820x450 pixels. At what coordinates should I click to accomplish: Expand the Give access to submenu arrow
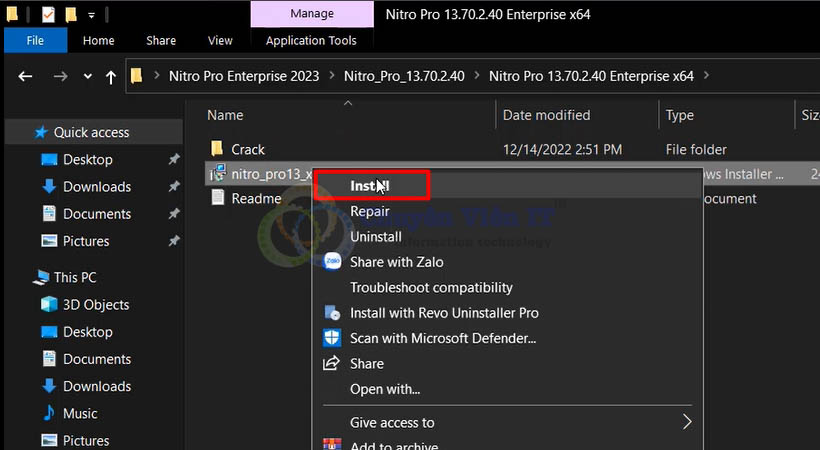point(687,422)
